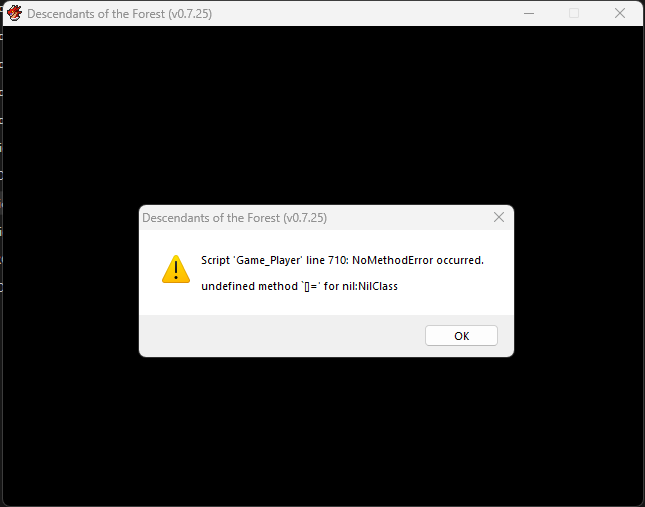Viewport: 645px width, 507px height.
Task: Click the nil:NilClass text
Action: 370,286
